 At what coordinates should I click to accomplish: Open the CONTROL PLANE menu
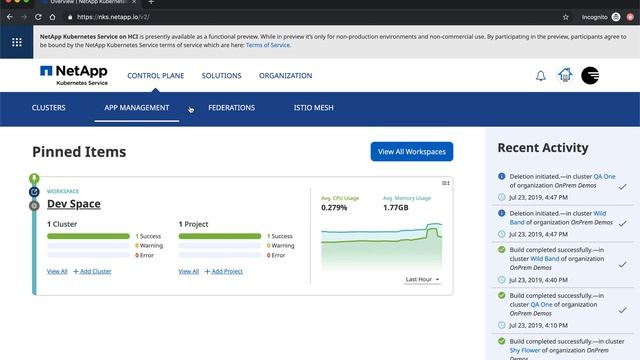(156, 76)
